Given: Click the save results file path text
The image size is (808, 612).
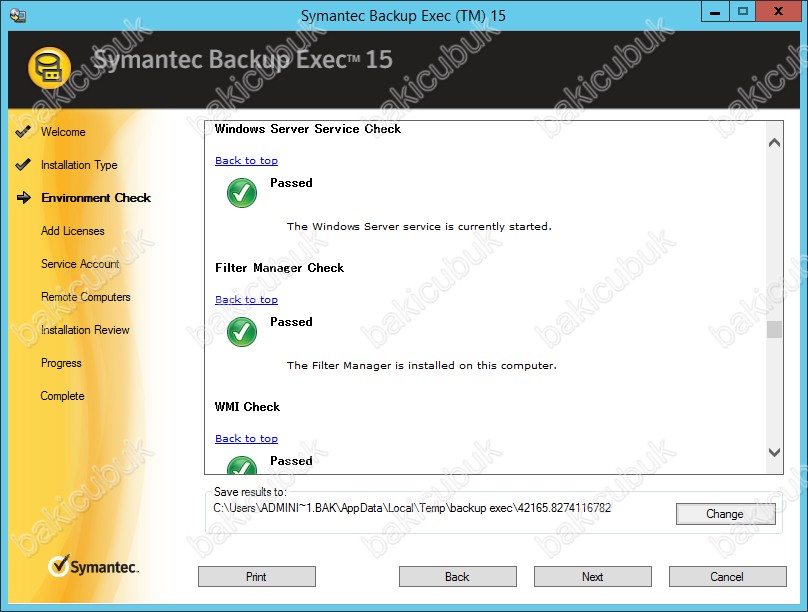Looking at the screenshot, I should point(412,508).
